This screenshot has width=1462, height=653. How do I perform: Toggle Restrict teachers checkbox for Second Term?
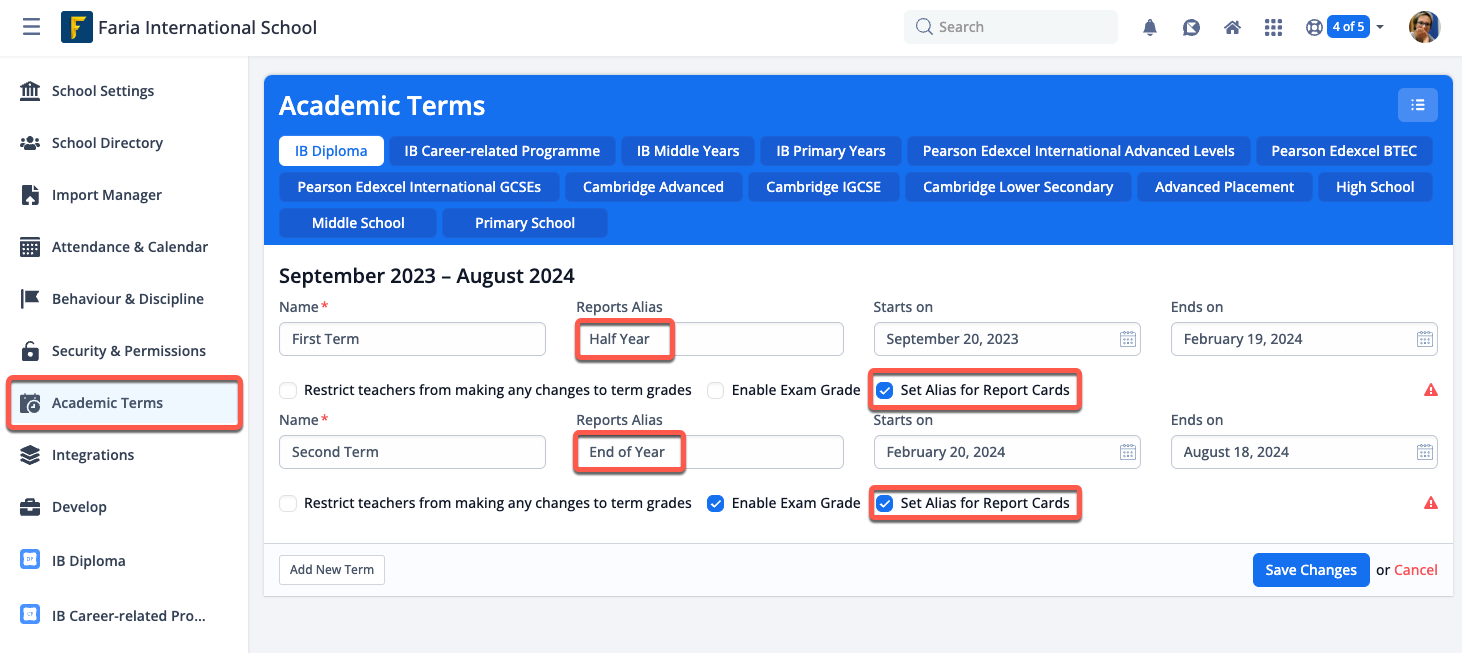click(x=288, y=503)
